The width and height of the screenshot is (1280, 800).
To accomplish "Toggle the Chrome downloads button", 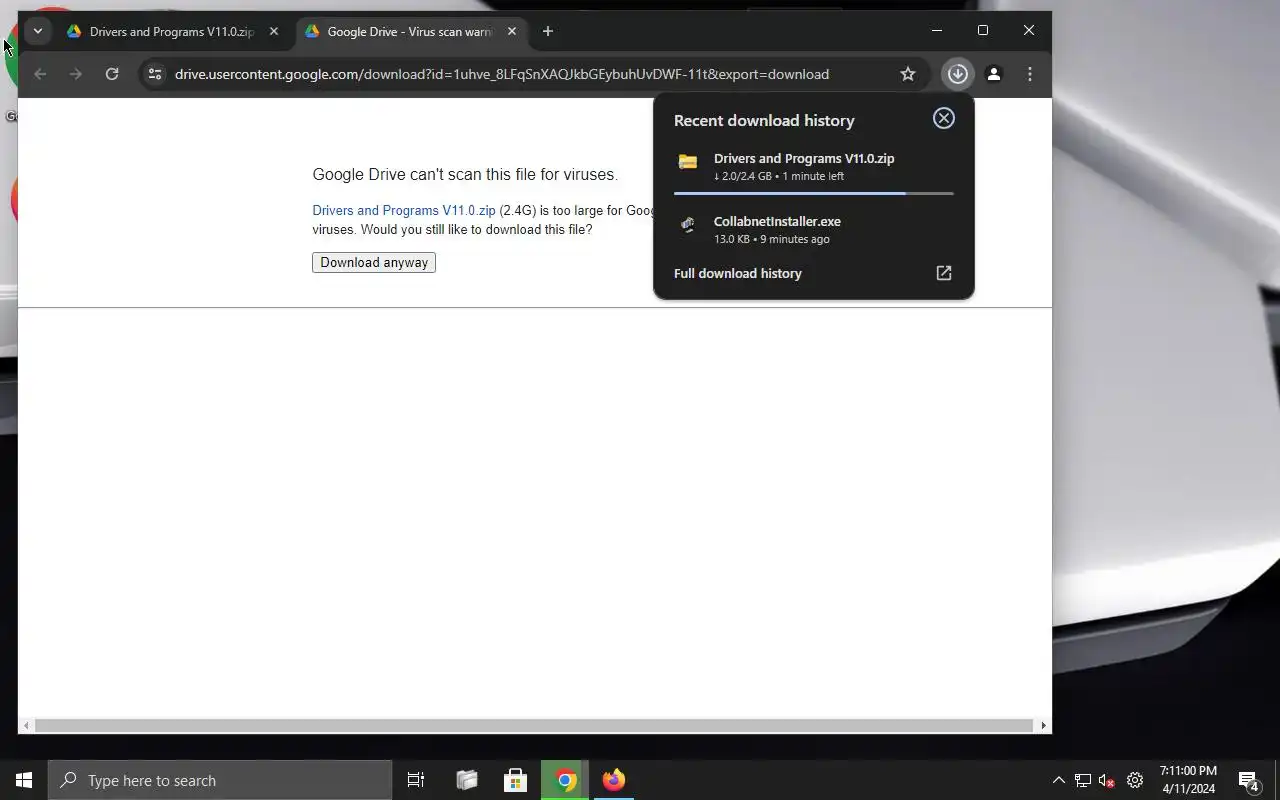I will 958,74.
